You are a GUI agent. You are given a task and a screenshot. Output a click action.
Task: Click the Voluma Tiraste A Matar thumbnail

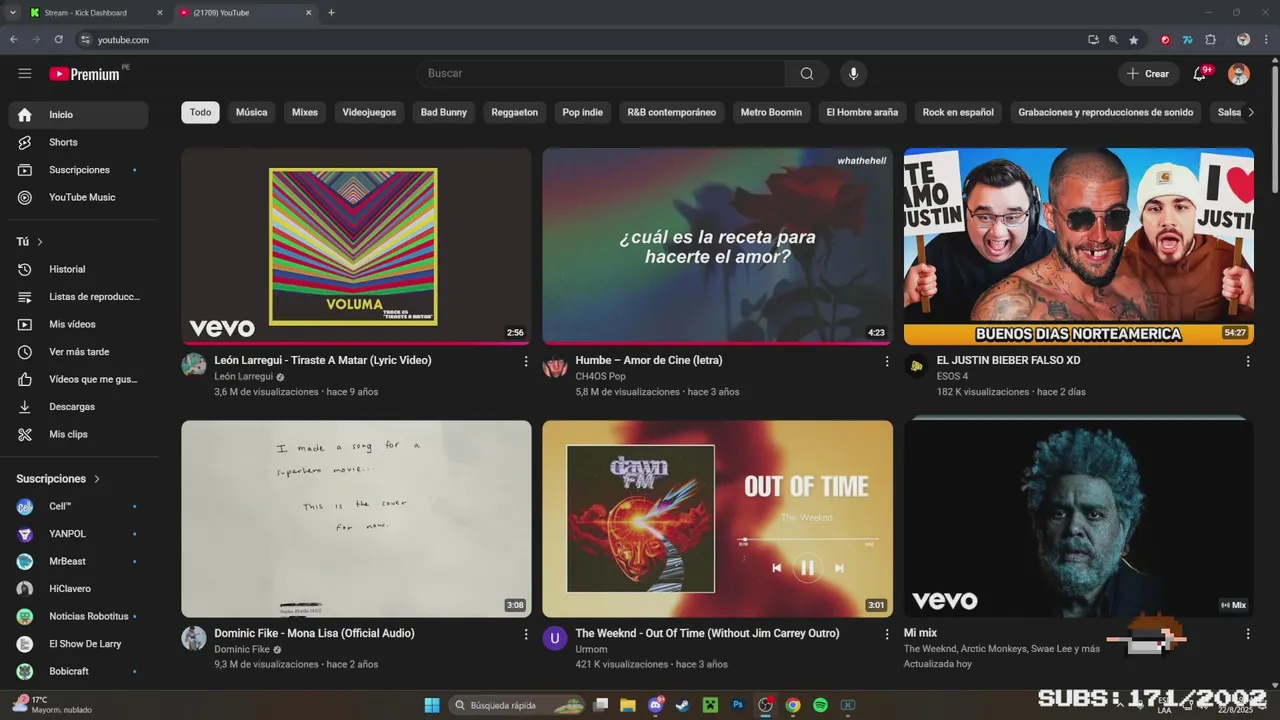pos(356,246)
